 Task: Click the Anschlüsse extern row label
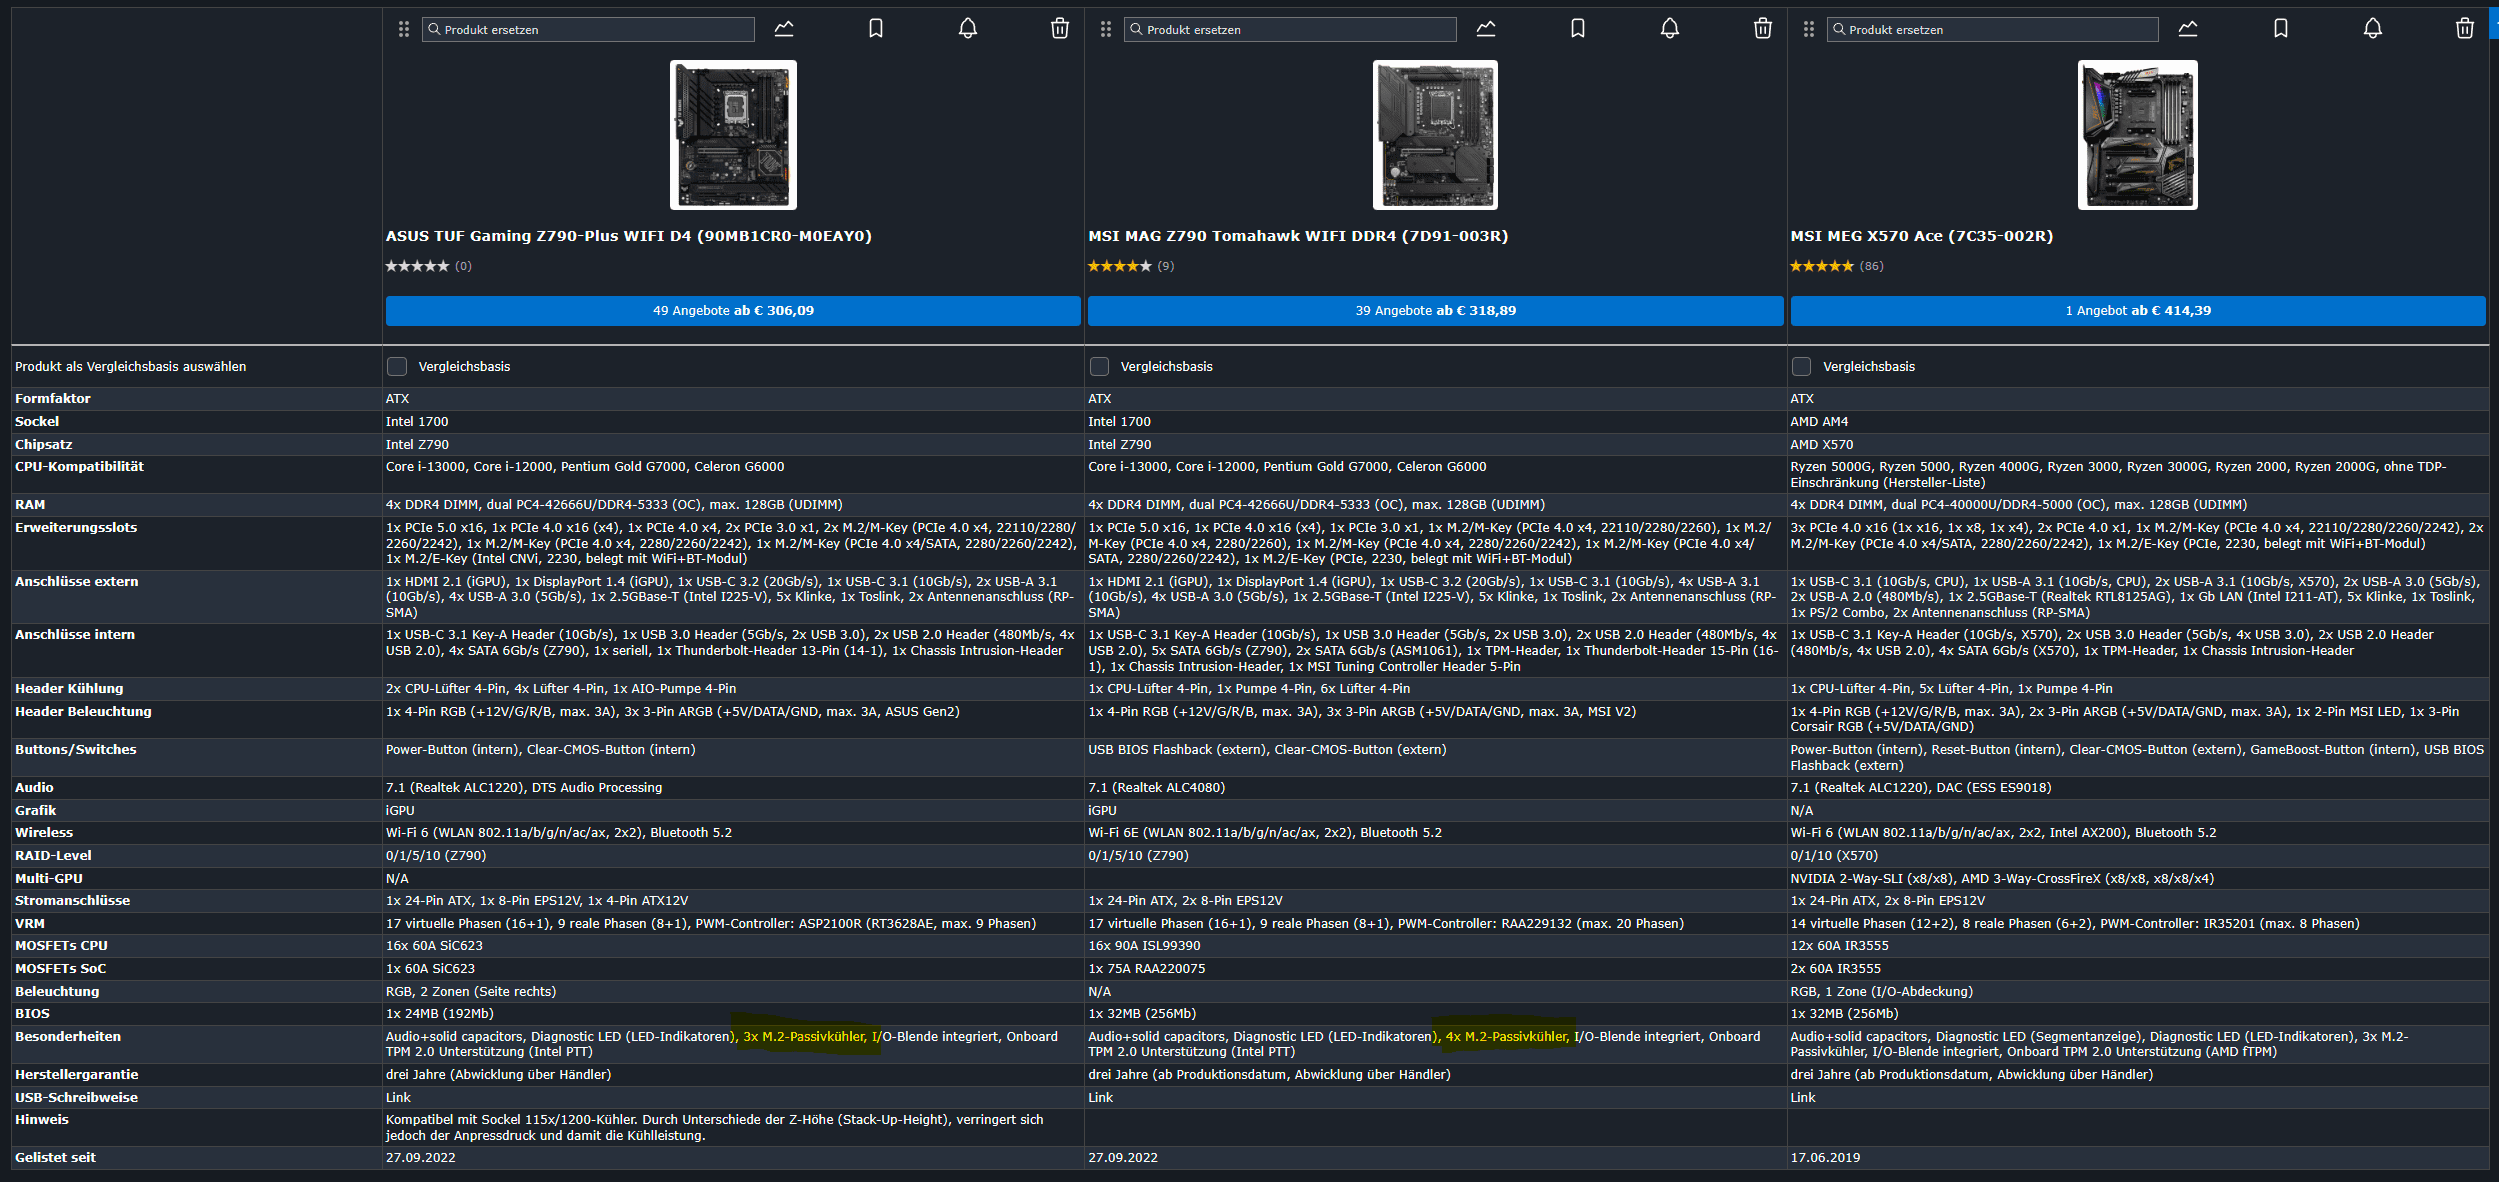77,582
